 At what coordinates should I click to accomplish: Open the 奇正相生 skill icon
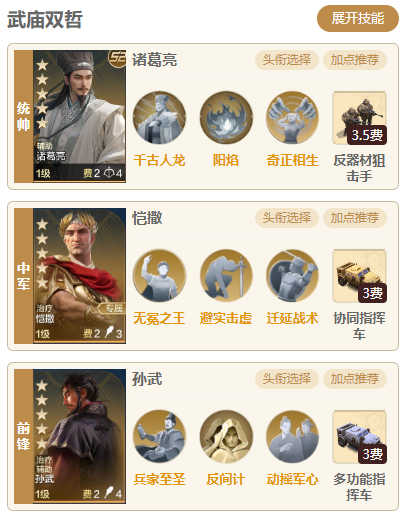coord(292,118)
